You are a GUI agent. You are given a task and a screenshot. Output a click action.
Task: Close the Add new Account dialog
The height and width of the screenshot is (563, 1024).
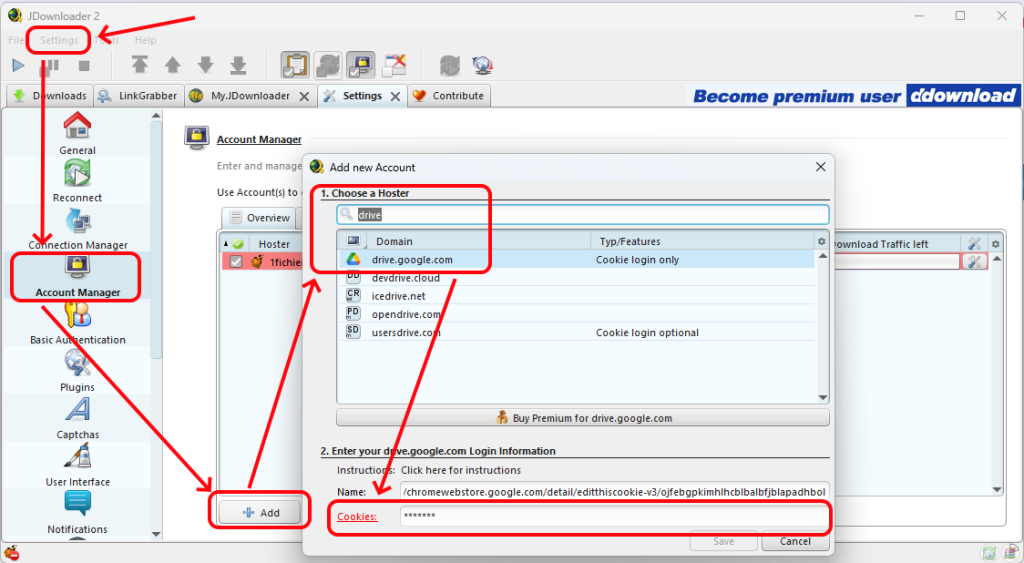pyautogui.click(x=820, y=167)
